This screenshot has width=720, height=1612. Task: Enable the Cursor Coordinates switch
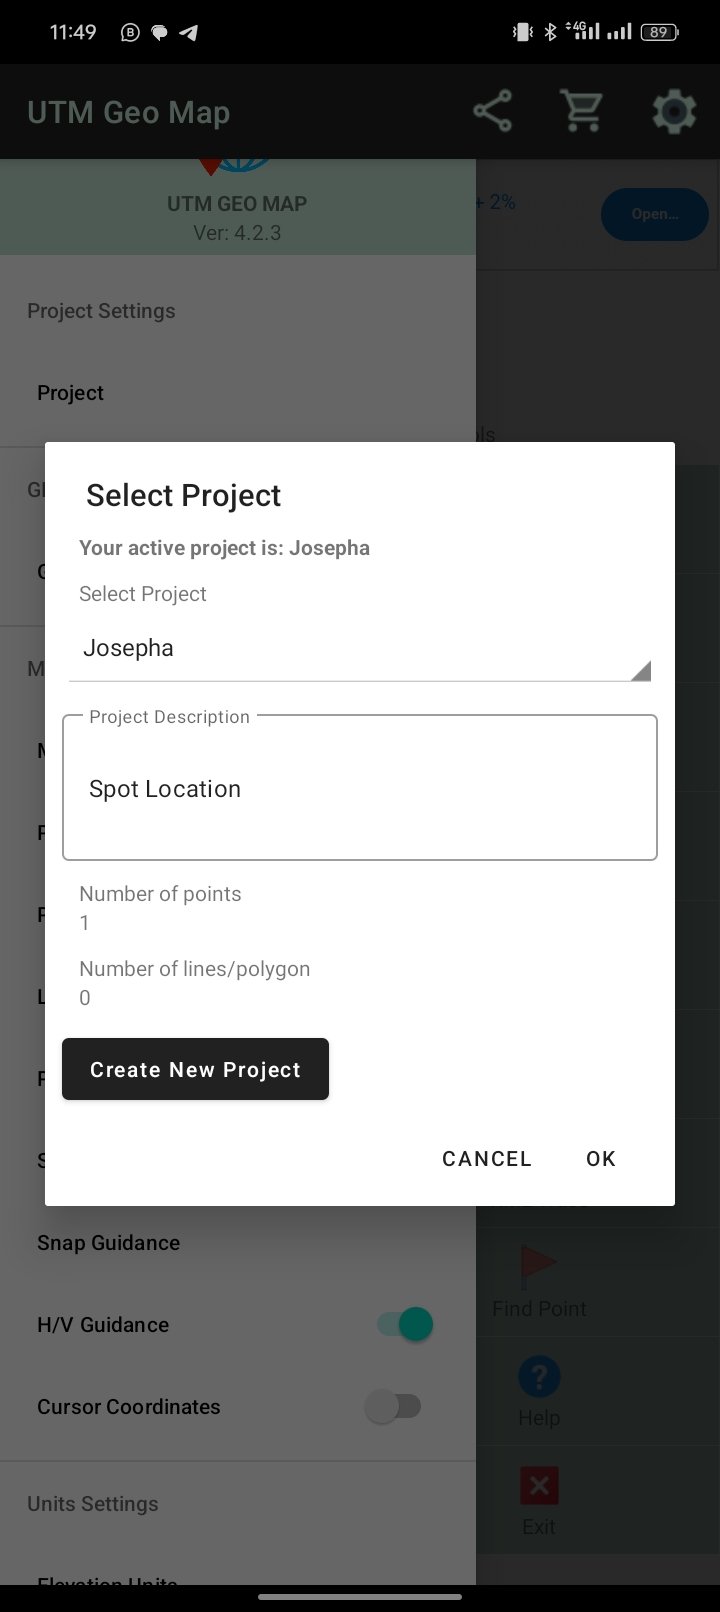tap(393, 1406)
